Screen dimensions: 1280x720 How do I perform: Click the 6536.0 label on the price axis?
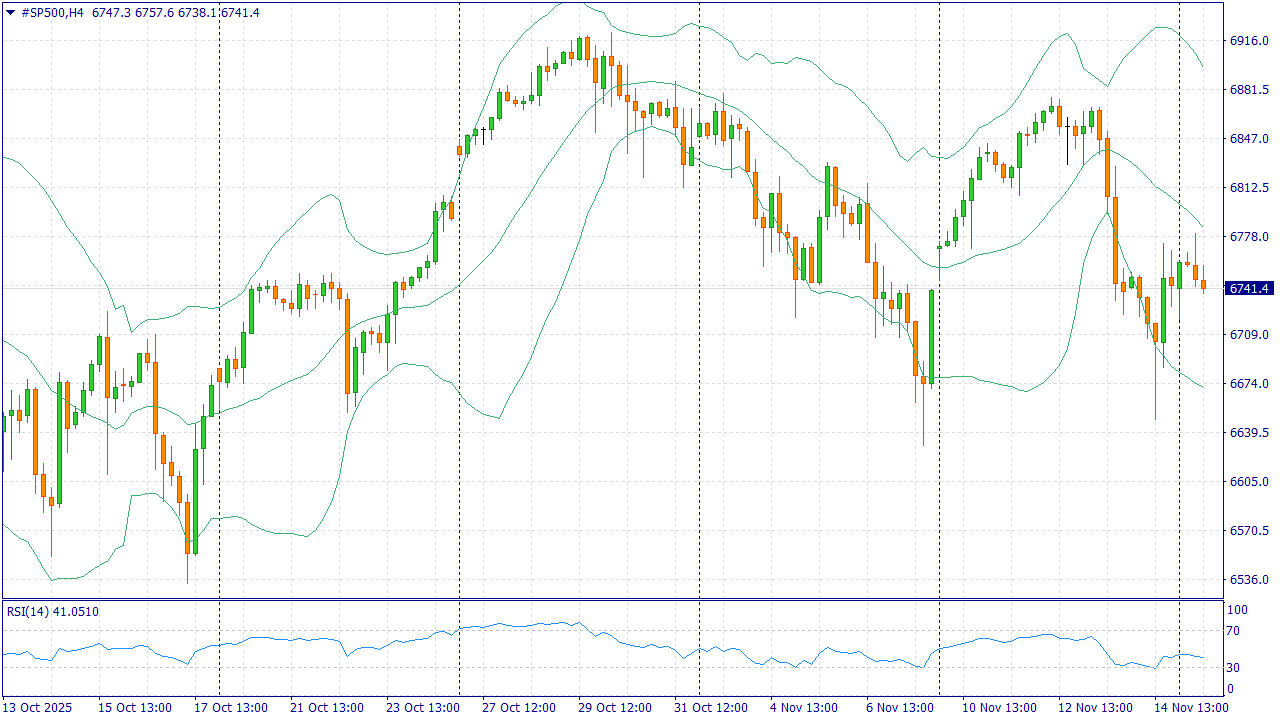click(x=1248, y=580)
